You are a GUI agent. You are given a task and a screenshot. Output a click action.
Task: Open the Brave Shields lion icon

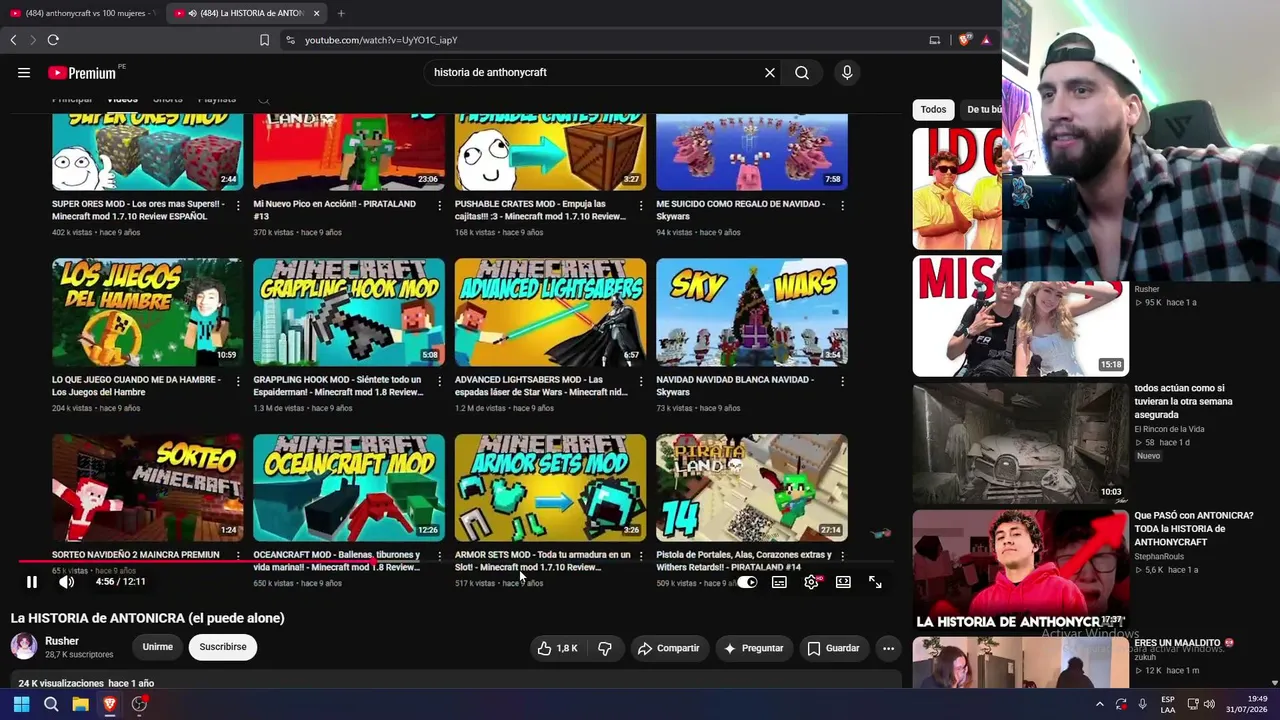(x=964, y=40)
